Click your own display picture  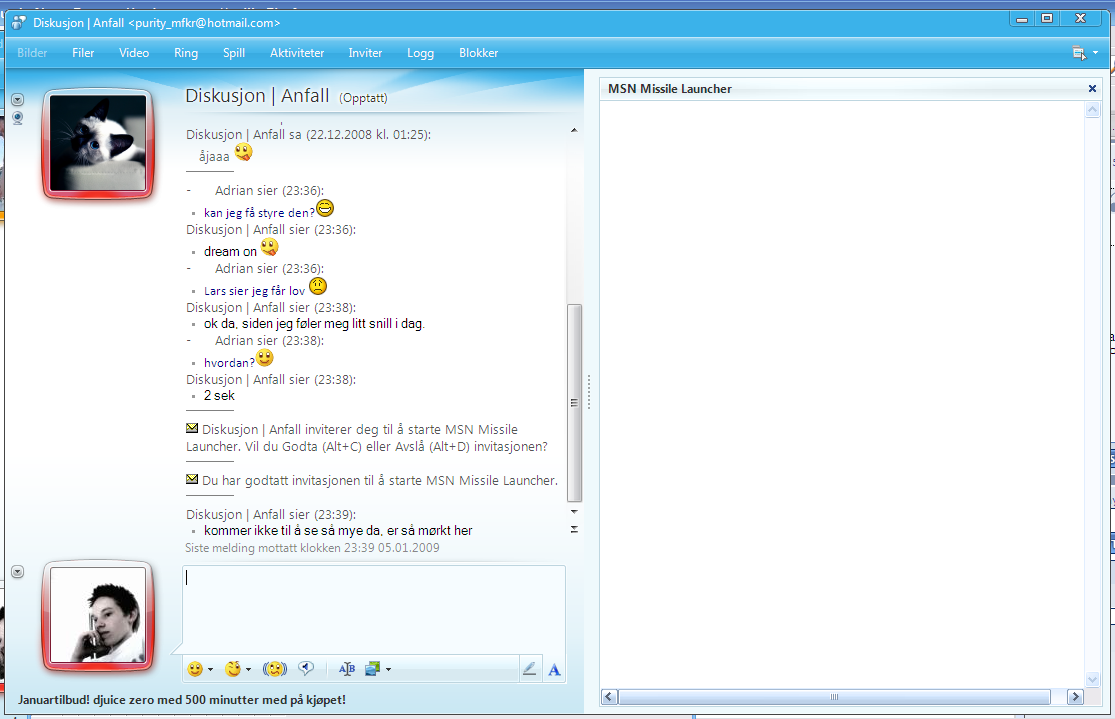(98, 615)
